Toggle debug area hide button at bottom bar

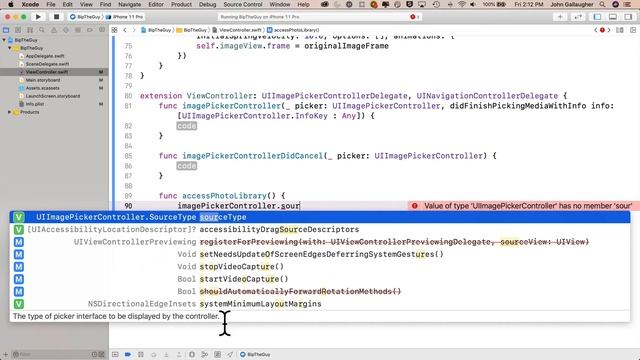click(x=115, y=354)
